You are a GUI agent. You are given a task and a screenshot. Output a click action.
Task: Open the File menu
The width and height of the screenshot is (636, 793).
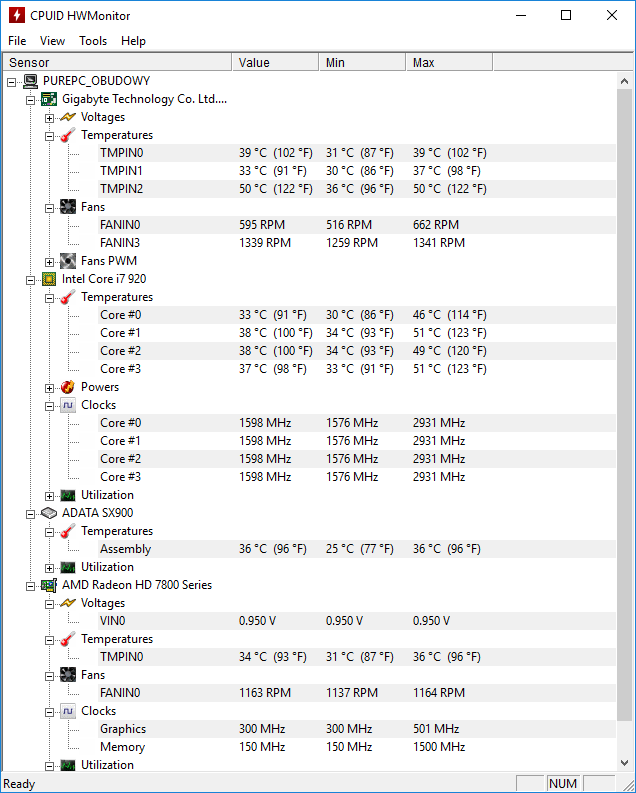pos(17,41)
